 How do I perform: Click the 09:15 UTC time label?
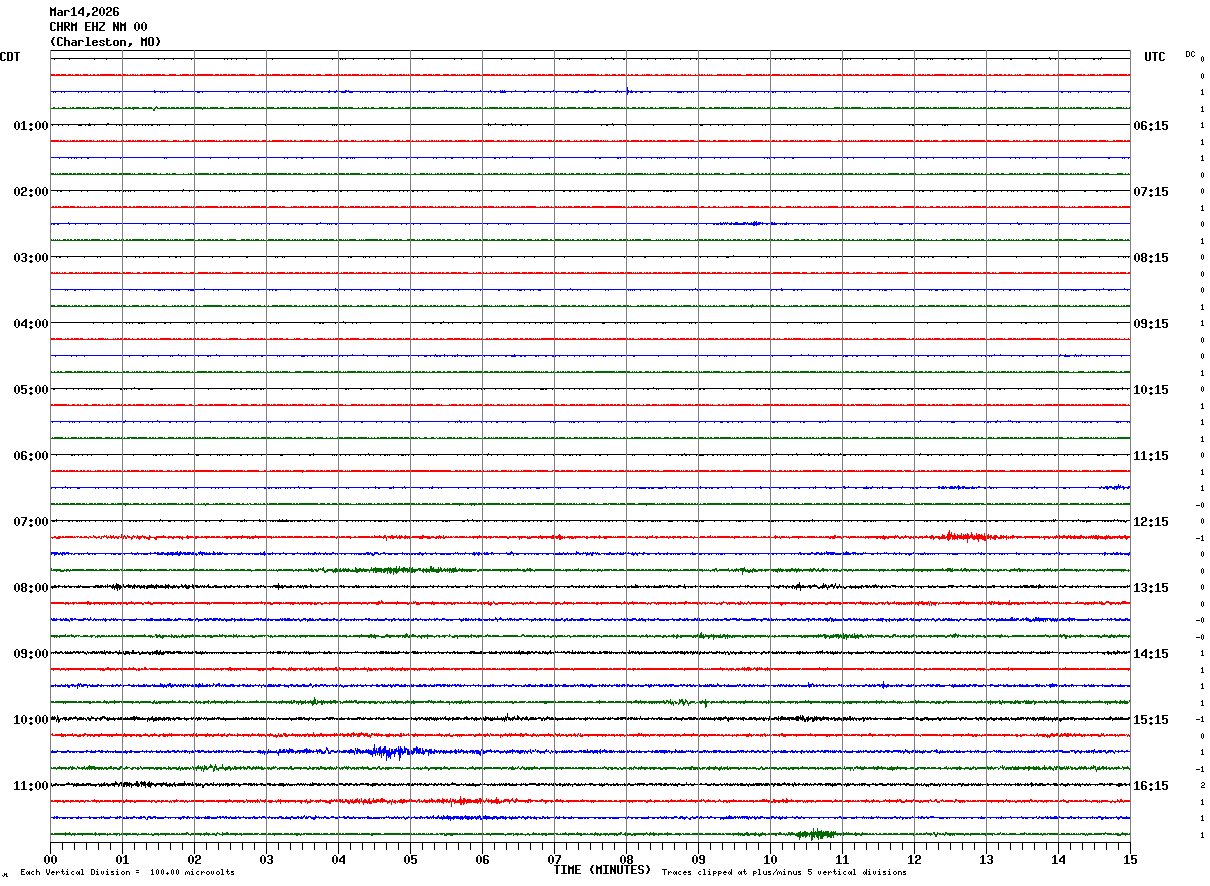coord(1151,324)
